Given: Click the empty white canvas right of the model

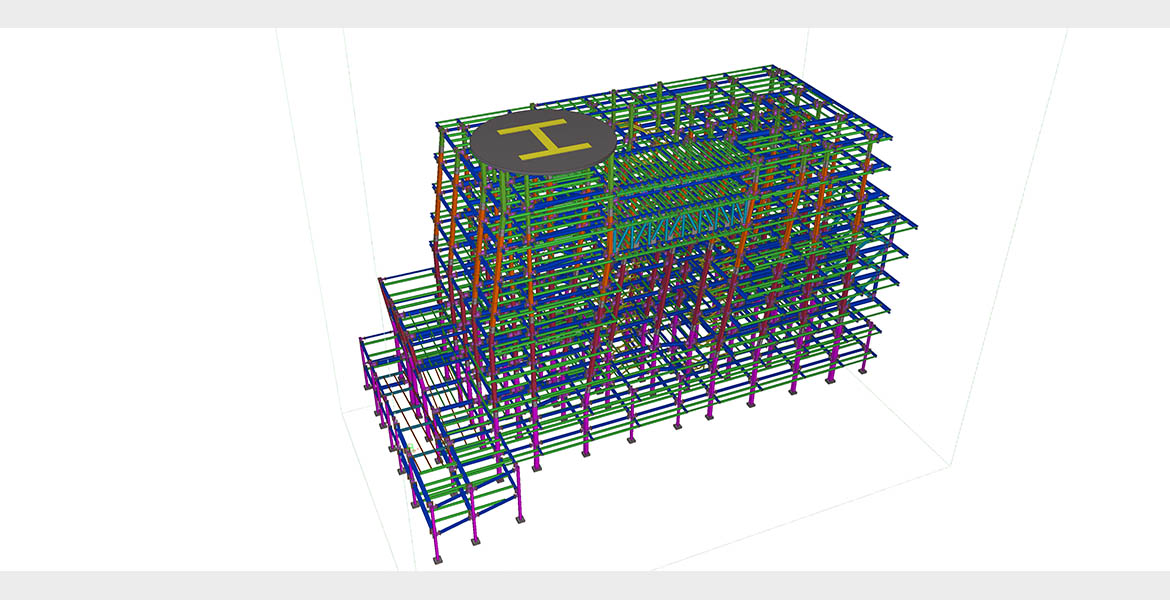Looking at the screenshot, I should 1050,300.
